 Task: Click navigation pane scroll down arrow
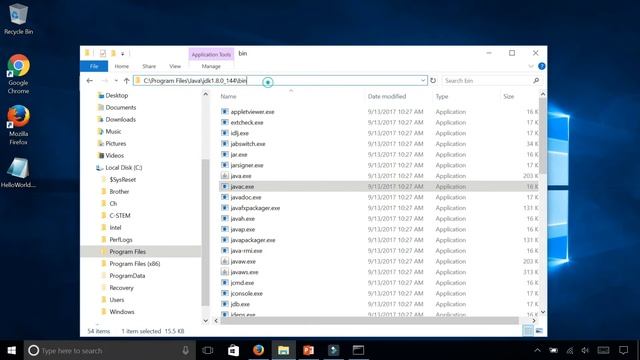pyautogui.click(x=205, y=320)
